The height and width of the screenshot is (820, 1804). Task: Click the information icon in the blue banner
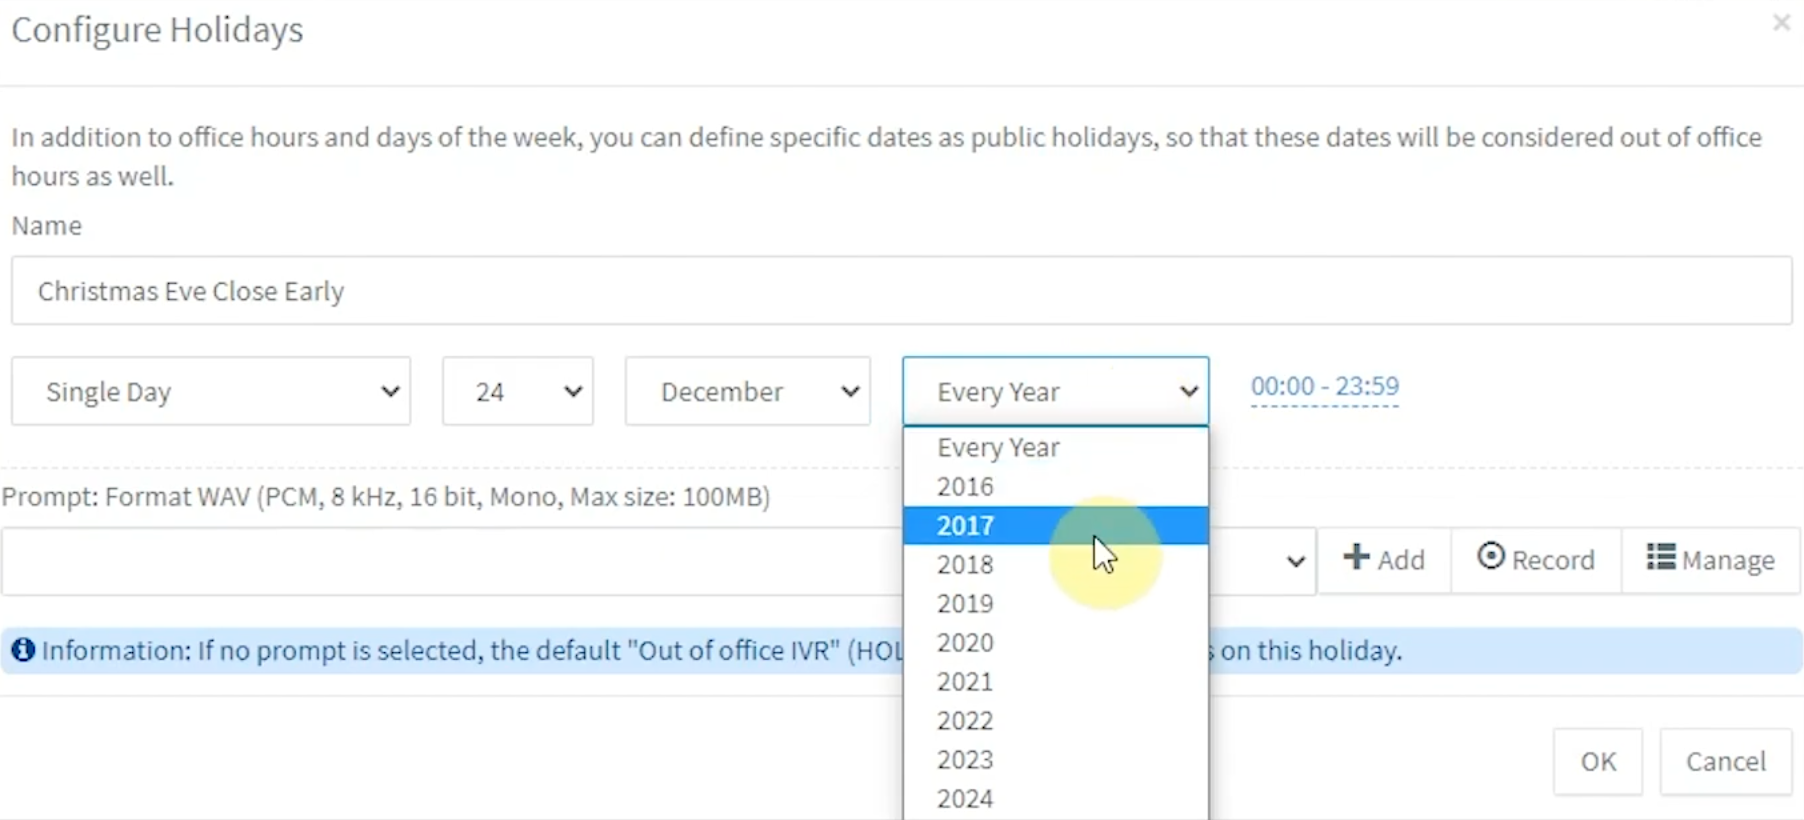[x=22, y=650]
